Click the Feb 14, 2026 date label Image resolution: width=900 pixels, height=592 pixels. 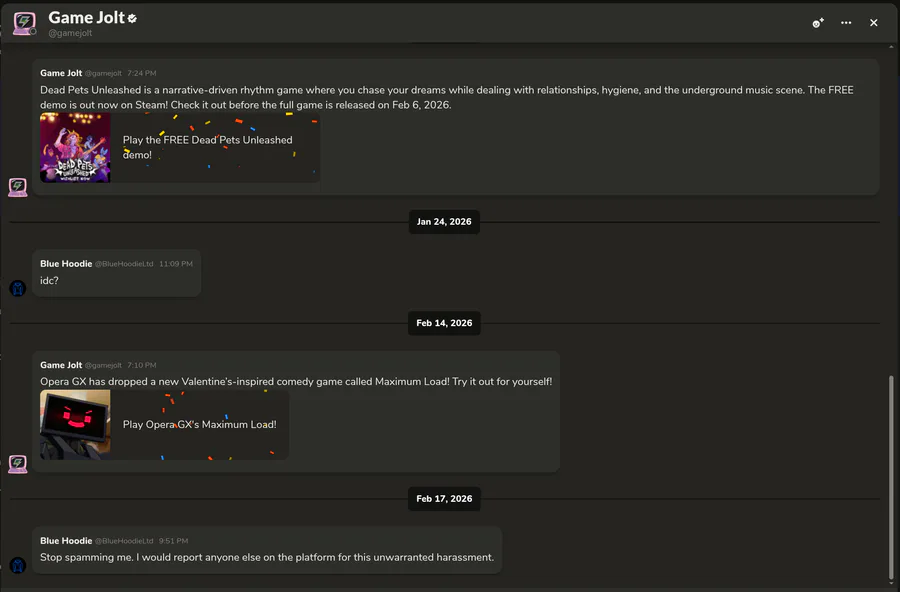[444, 323]
